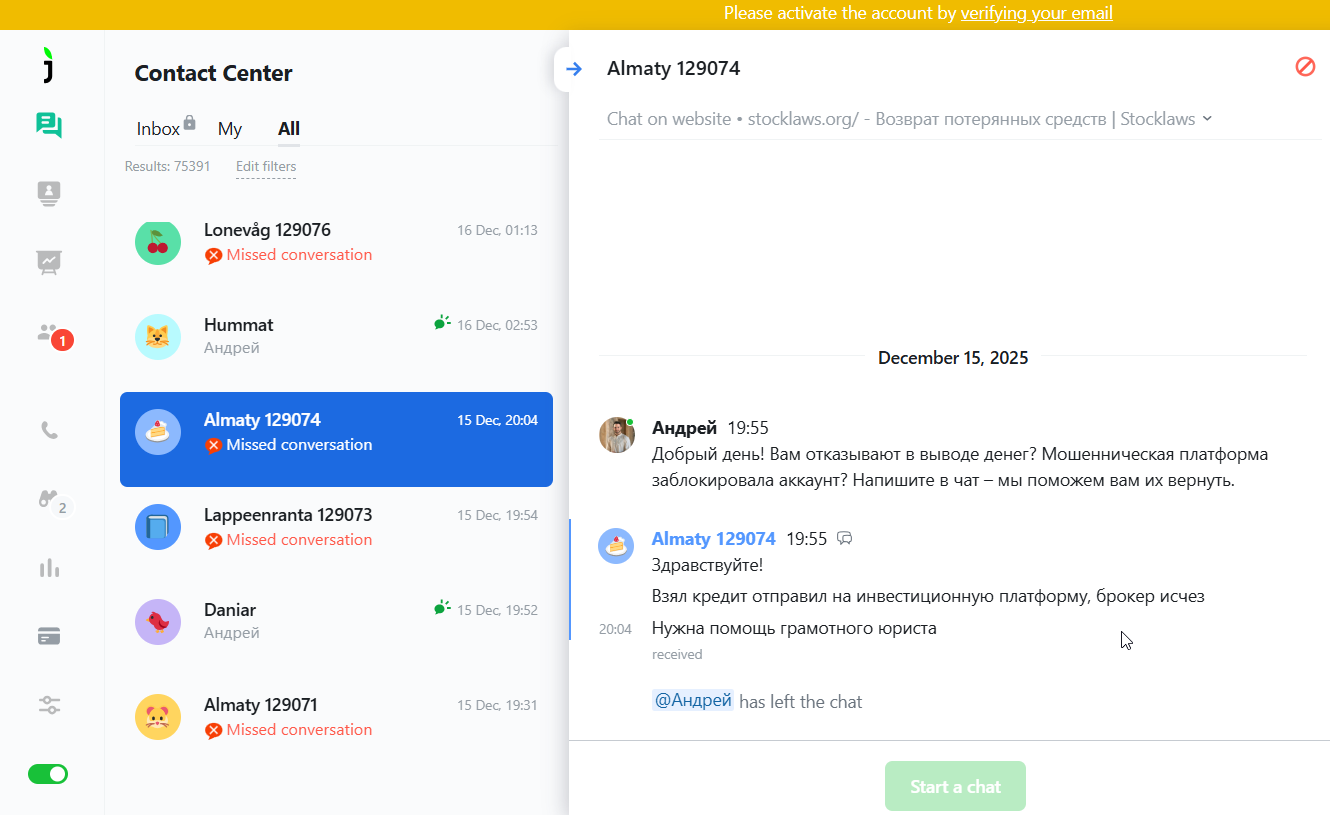
Task: Click the @Андрей mention tag
Action: click(x=693, y=701)
